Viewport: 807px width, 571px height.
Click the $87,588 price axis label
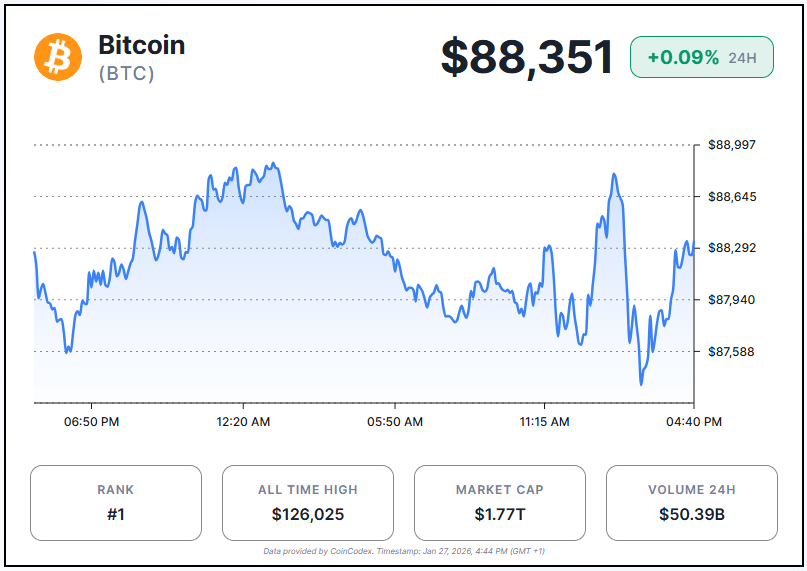click(x=732, y=352)
